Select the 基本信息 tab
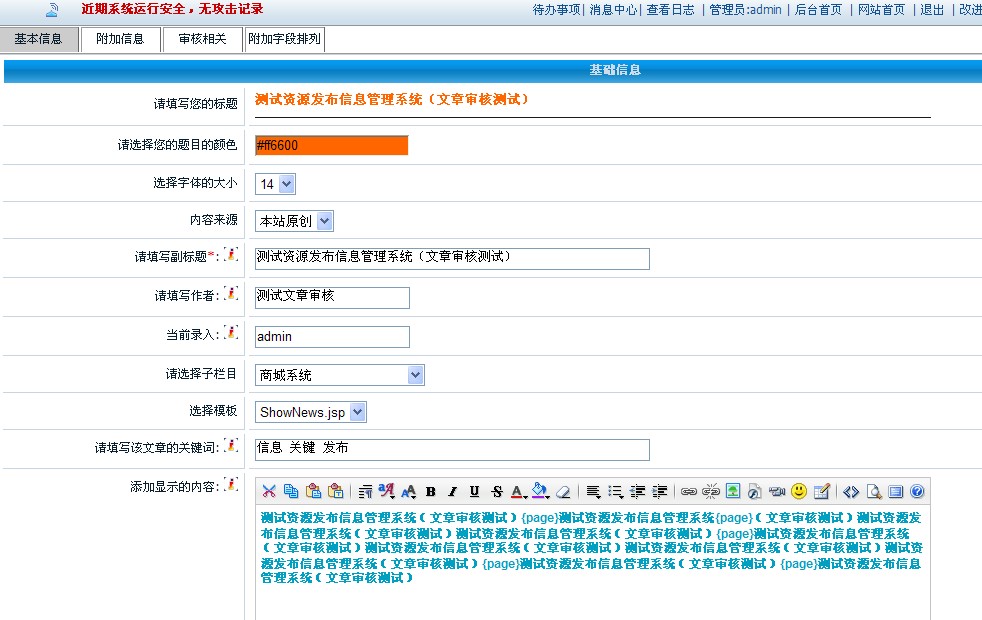Image resolution: width=982 pixels, height=620 pixels. point(39,39)
